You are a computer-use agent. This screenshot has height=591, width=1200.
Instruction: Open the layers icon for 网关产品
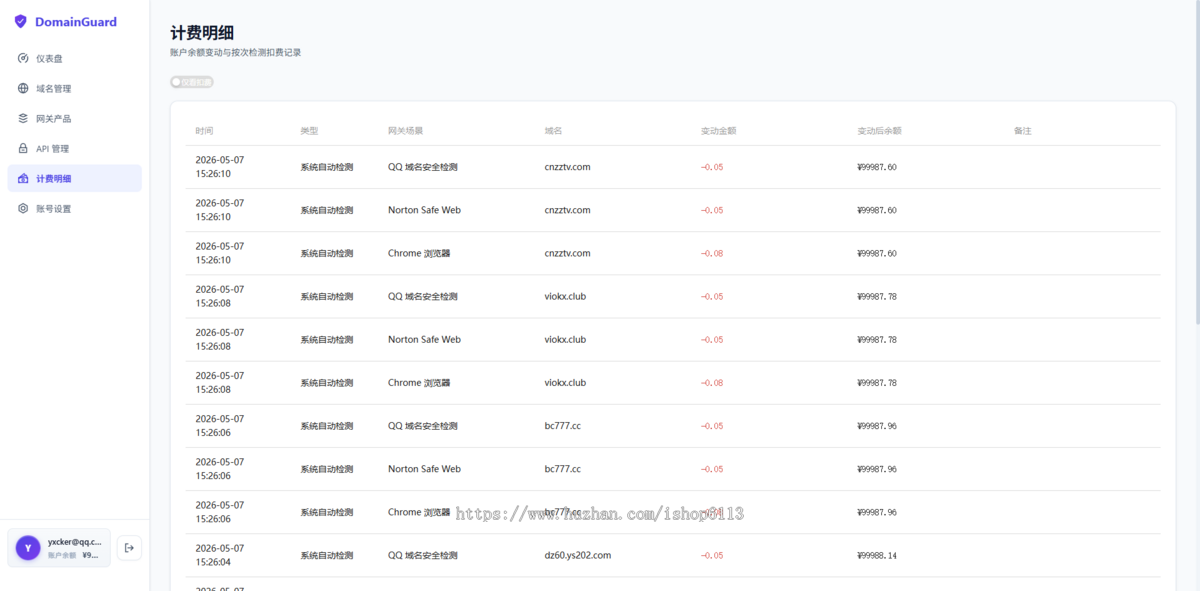[x=24, y=118]
